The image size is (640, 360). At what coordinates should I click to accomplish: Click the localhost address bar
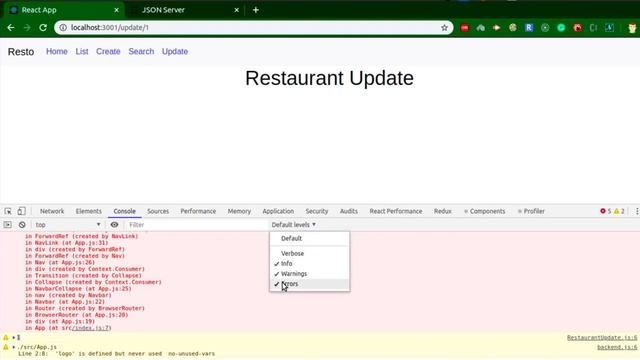253,28
